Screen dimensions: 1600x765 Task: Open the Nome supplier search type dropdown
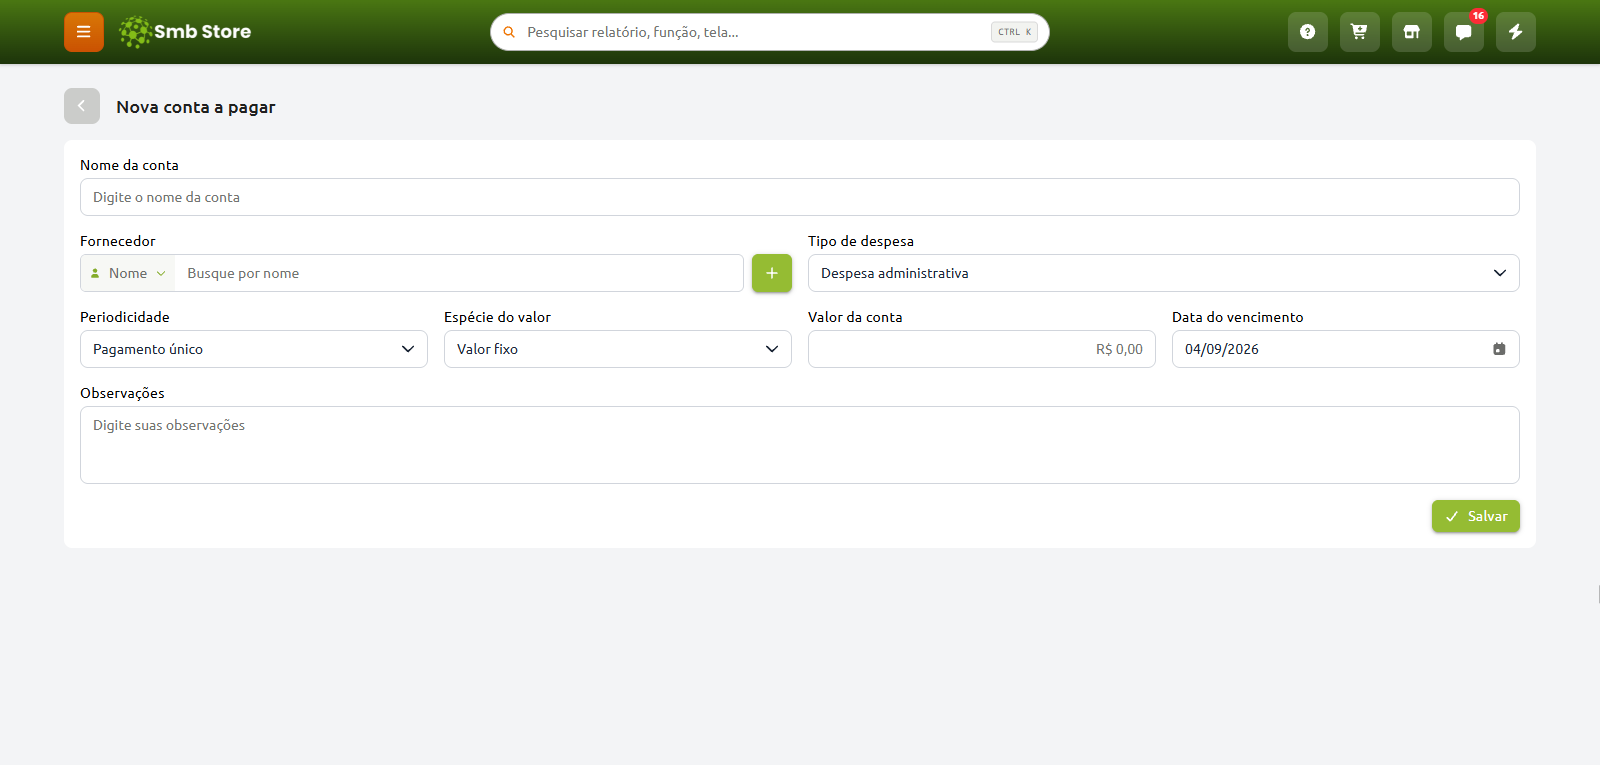[128, 273]
